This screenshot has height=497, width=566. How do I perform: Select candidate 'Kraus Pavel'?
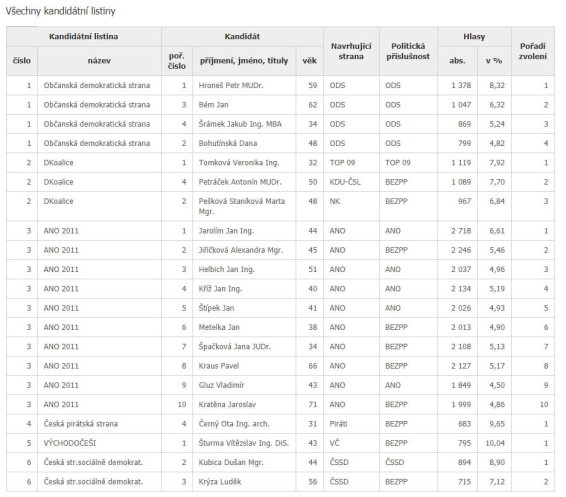219,366
